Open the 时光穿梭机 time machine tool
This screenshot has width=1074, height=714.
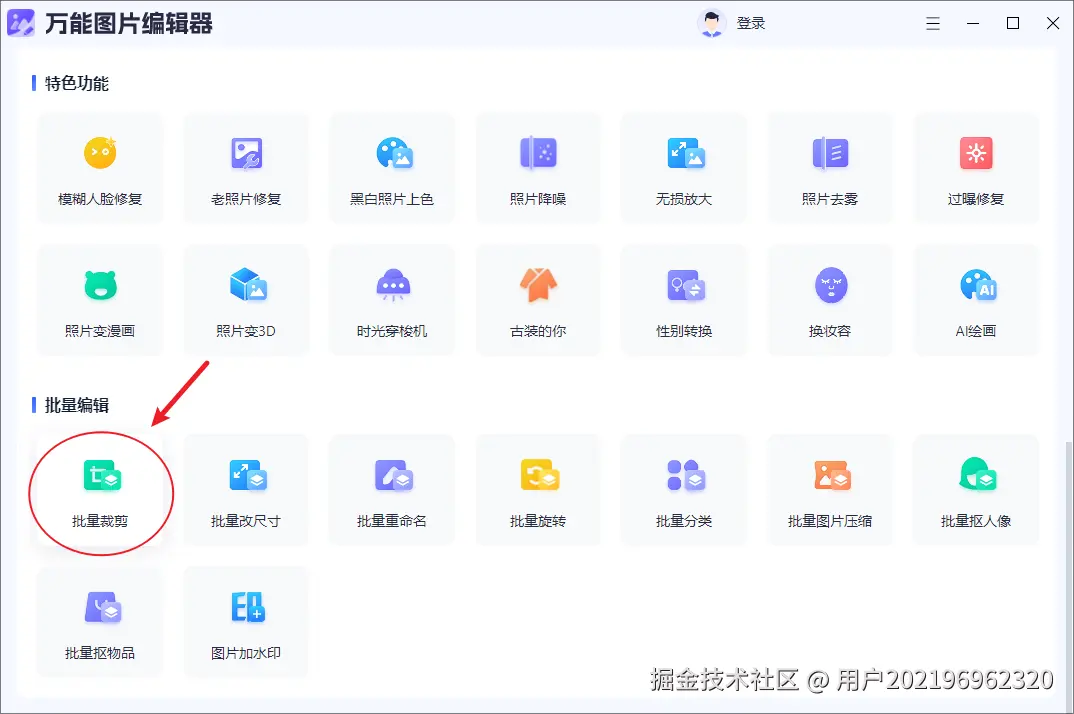392,301
